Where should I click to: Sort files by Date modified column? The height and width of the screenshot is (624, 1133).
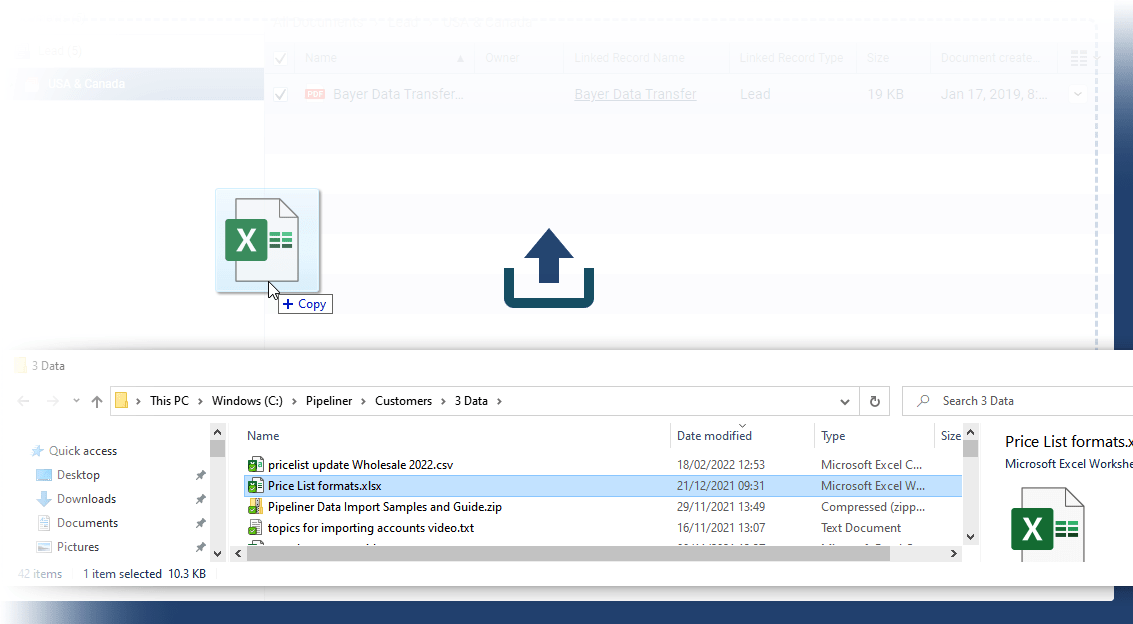pos(714,436)
